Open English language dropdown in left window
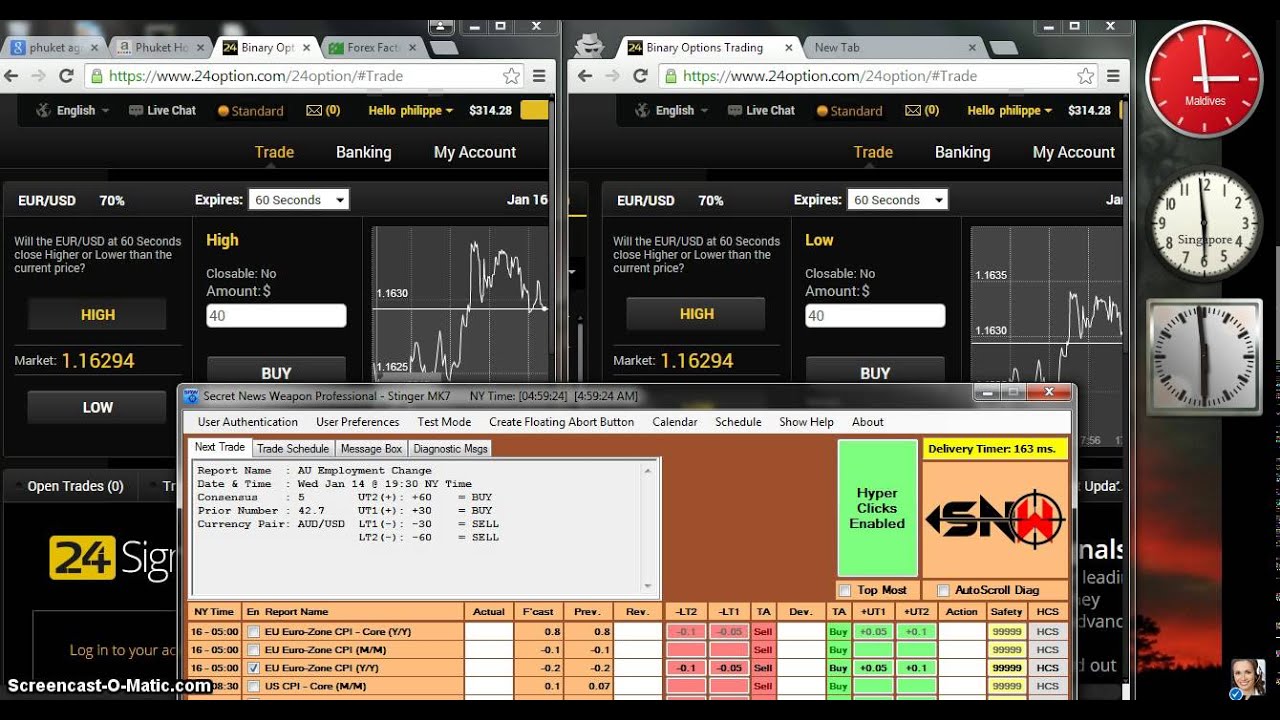 click(x=73, y=111)
